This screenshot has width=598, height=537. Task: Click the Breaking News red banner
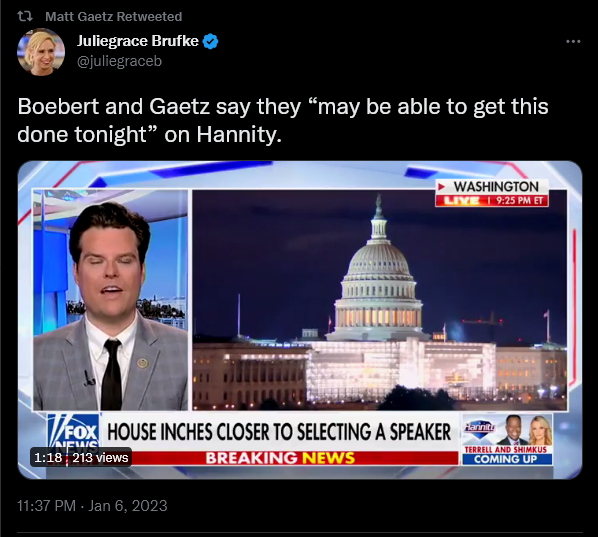click(280, 458)
